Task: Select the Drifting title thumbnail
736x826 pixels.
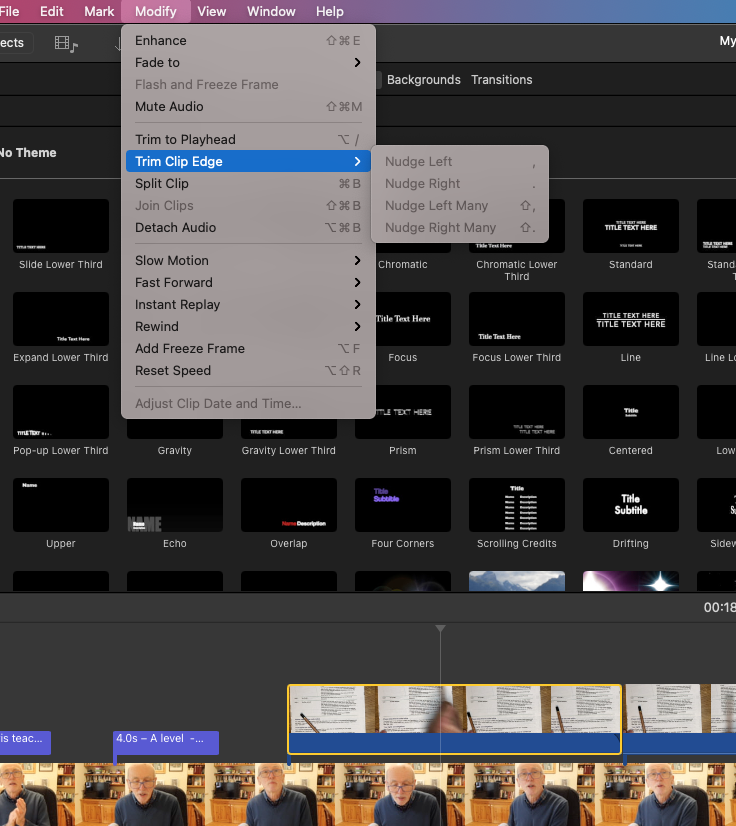Action: pyautogui.click(x=630, y=505)
